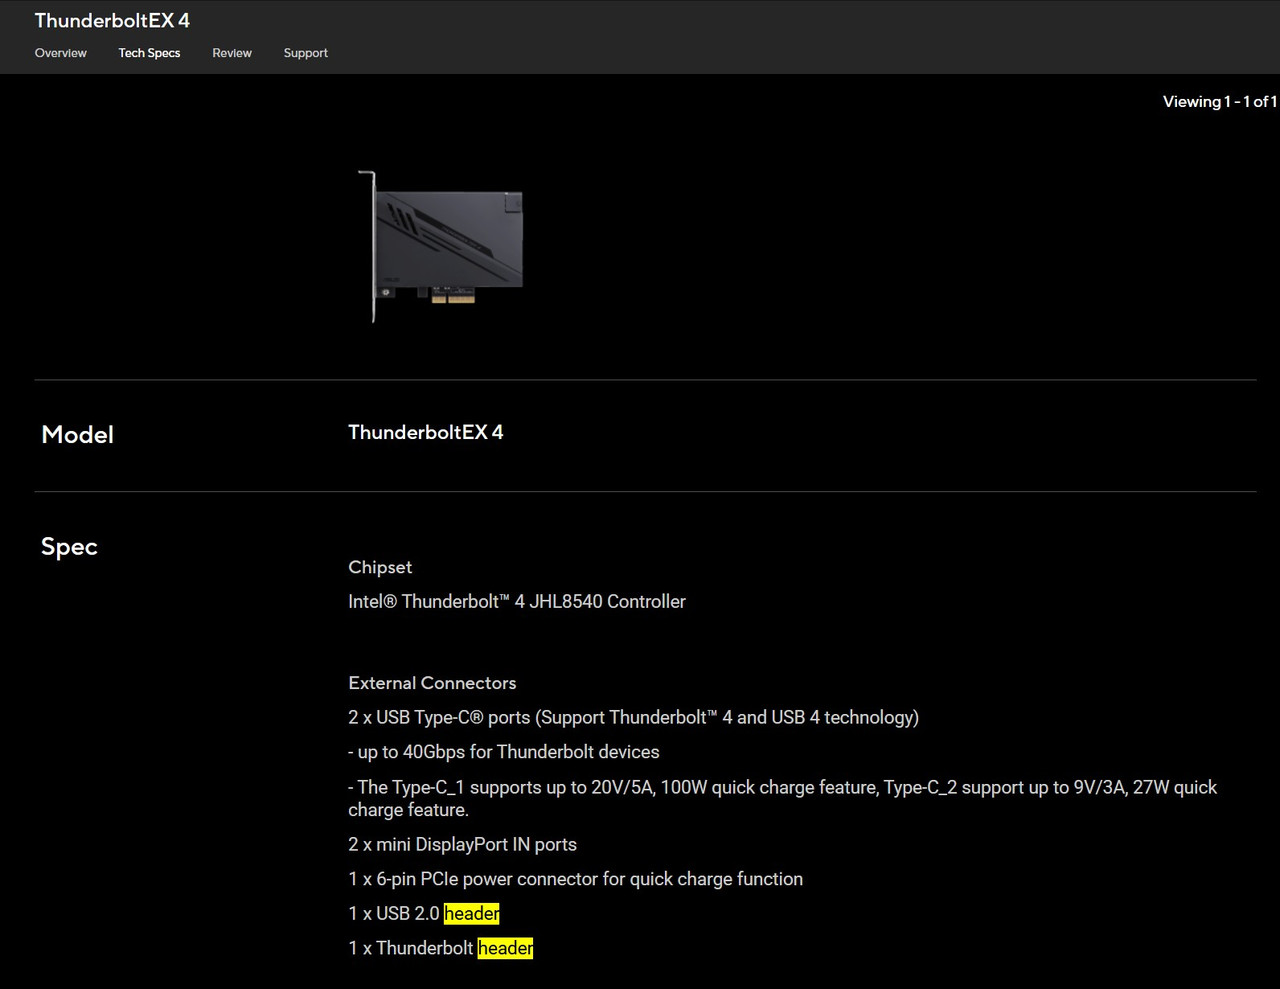1280x989 pixels.
Task: Click the External Connectors label
Action: point(432,683)
